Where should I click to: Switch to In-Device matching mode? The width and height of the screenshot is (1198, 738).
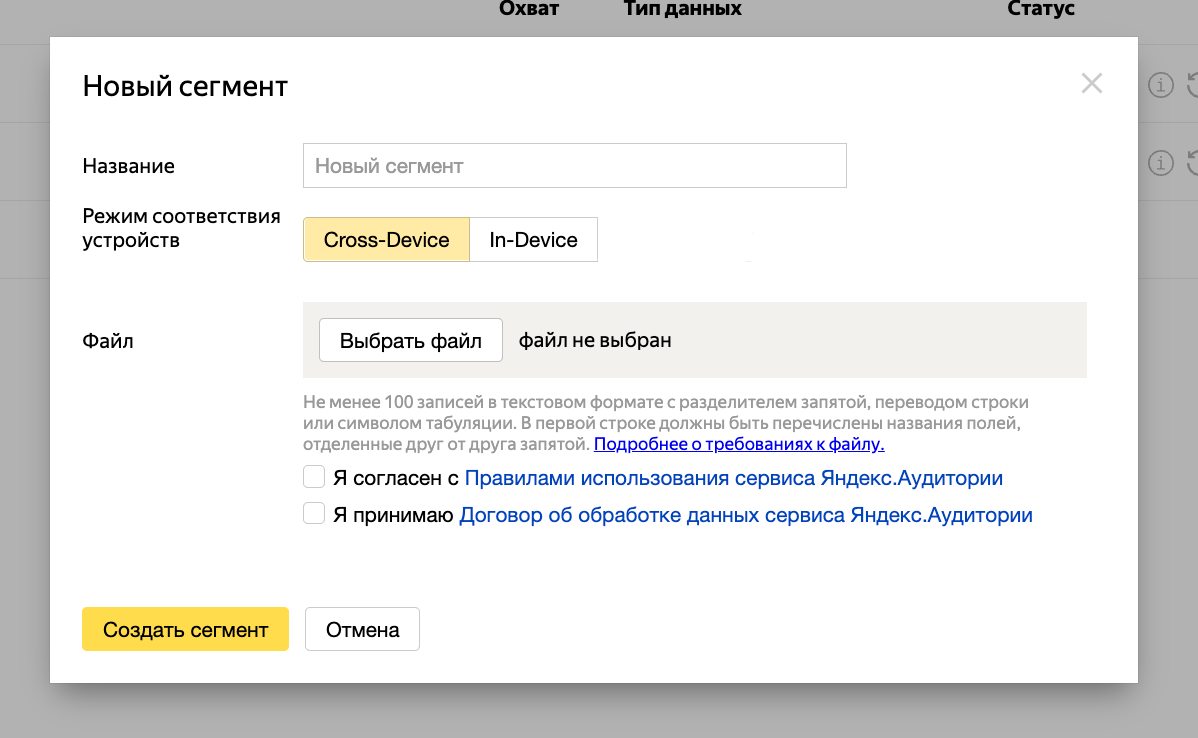coord(533,239)
